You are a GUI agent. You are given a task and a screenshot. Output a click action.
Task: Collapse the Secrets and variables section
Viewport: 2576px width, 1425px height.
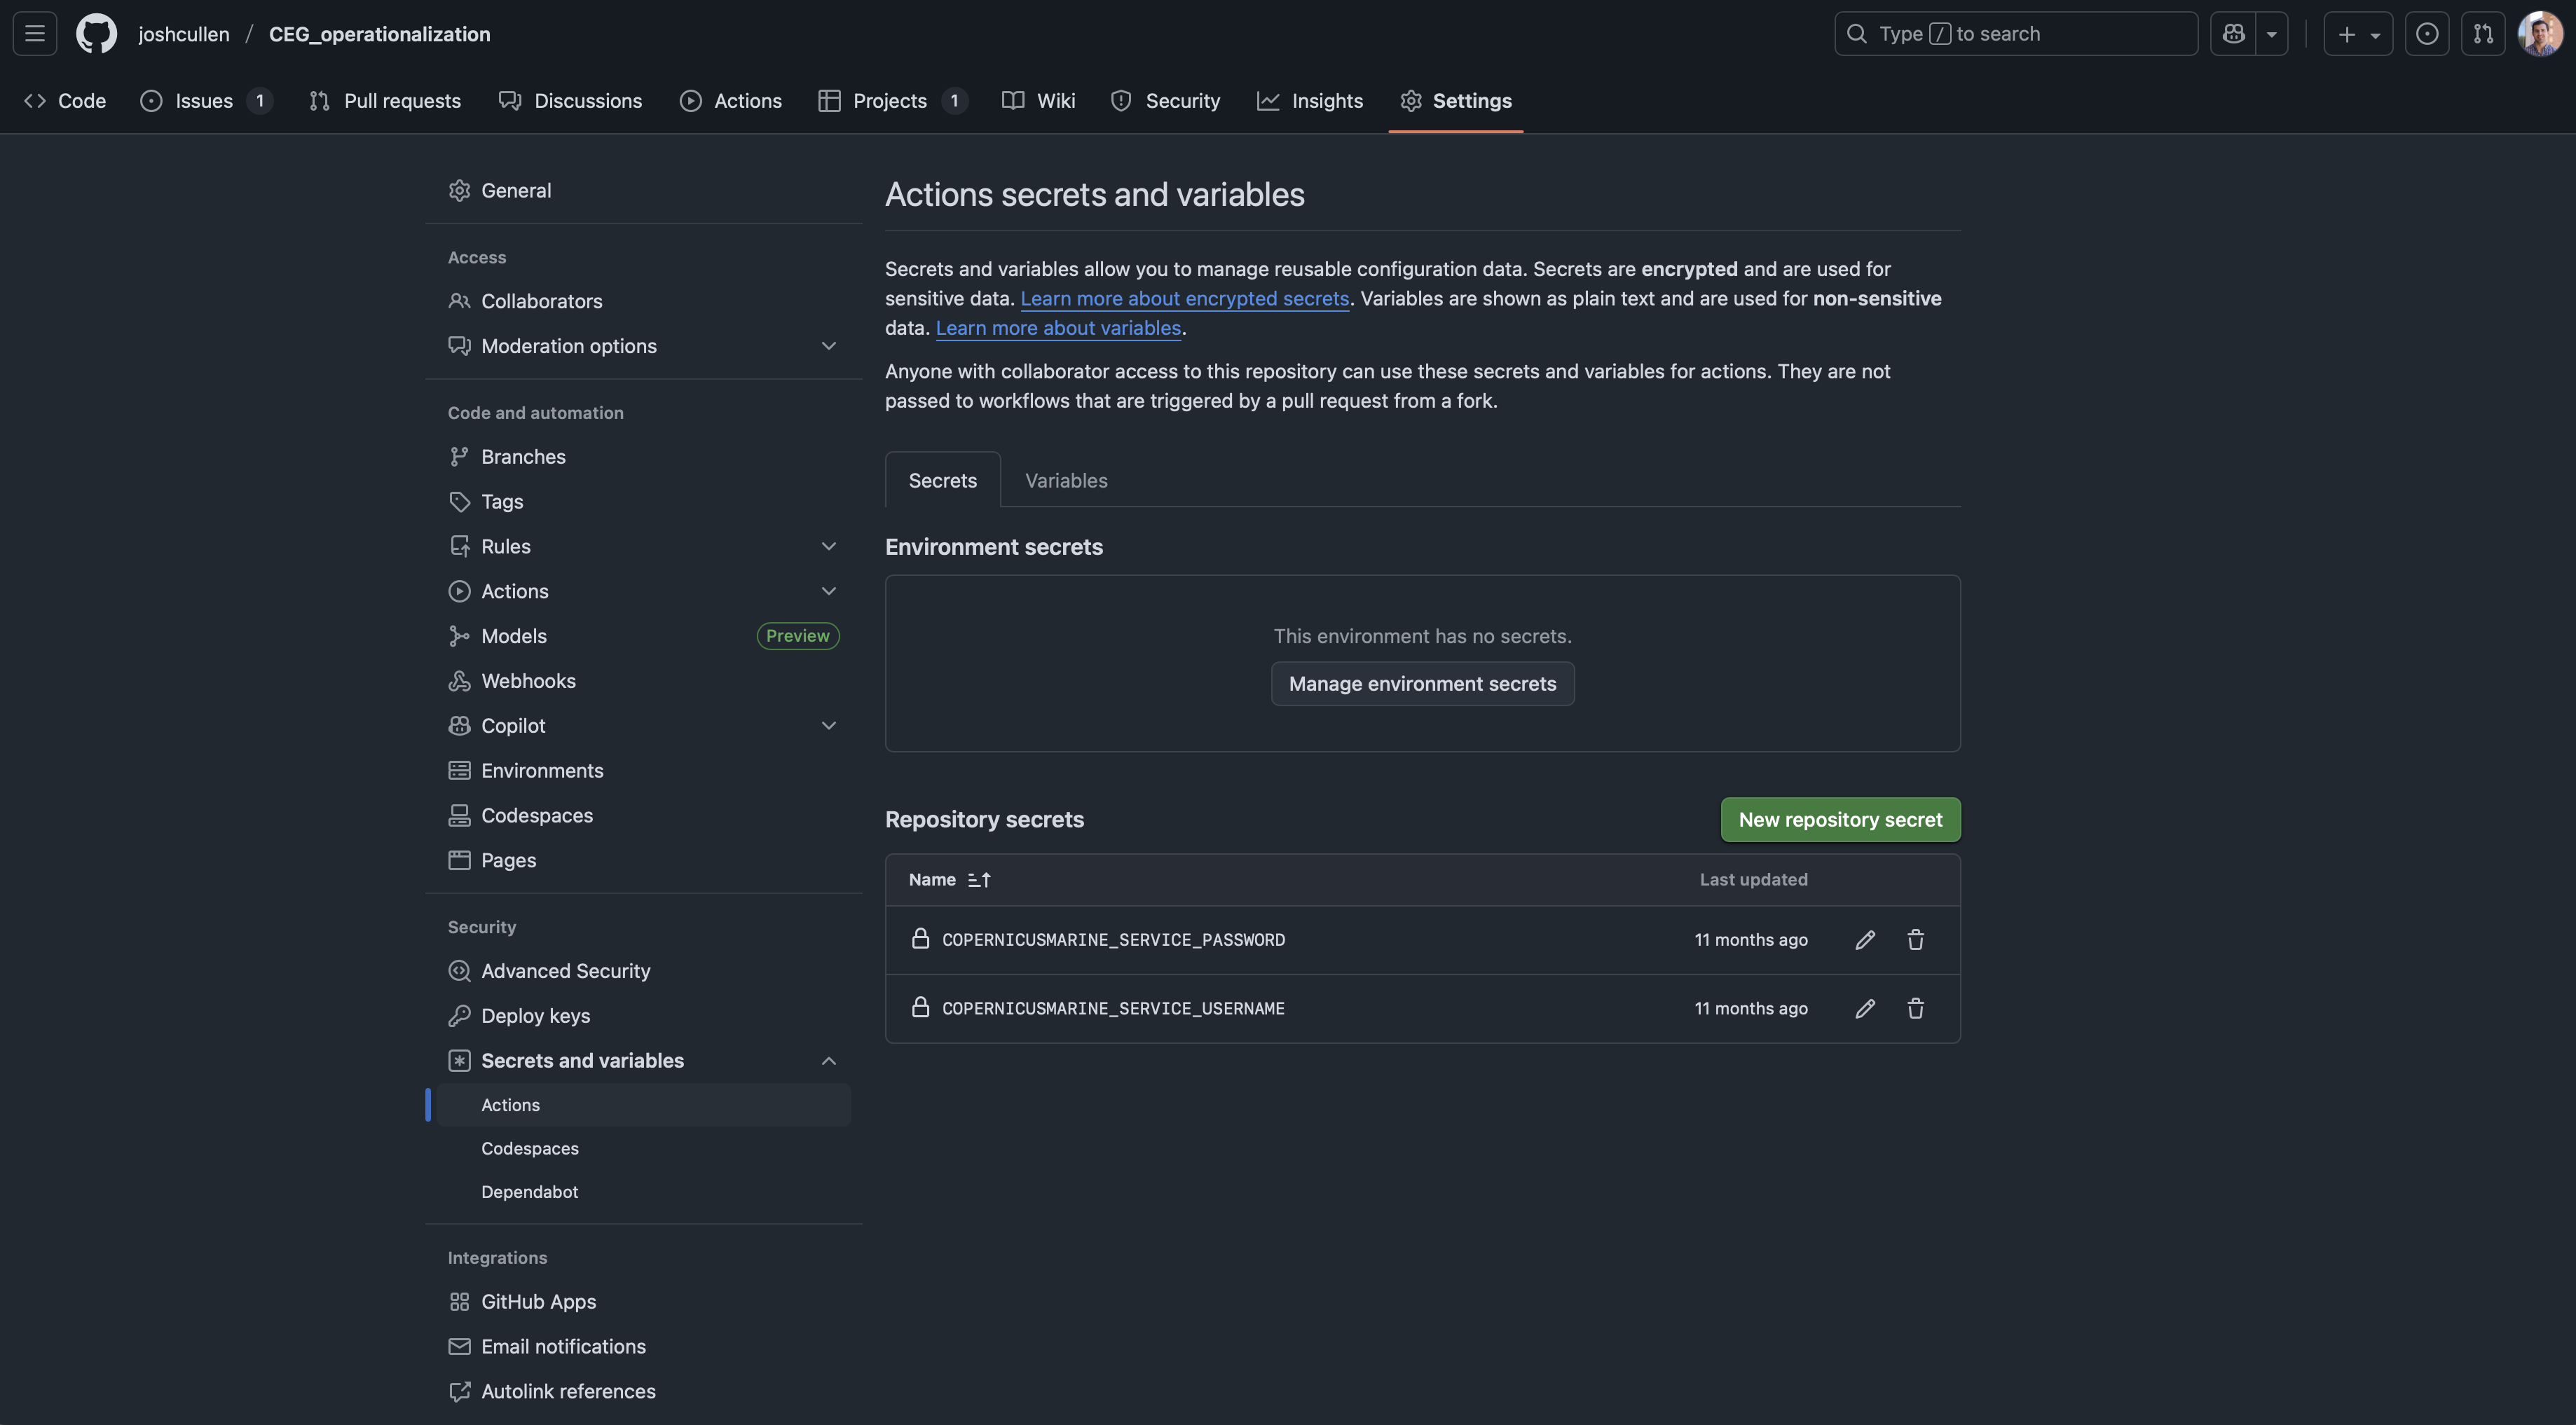(828, 1061)
